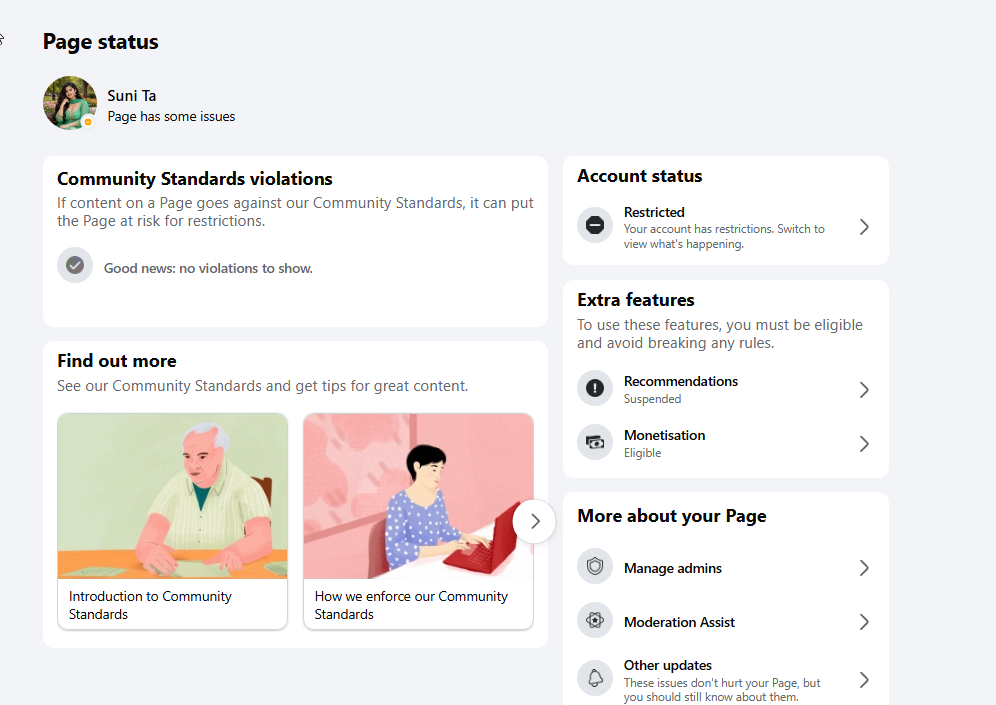This screenshot has width=996, height=705.
Task: Click the no violations checkmark icon
Action: click(x=75, y=265)
